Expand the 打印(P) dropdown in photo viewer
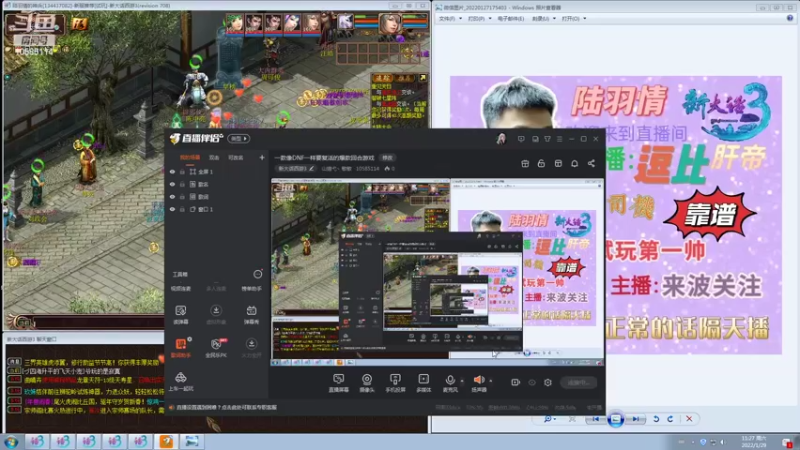This screenshot has height=450, width=800. coord(480,18)
